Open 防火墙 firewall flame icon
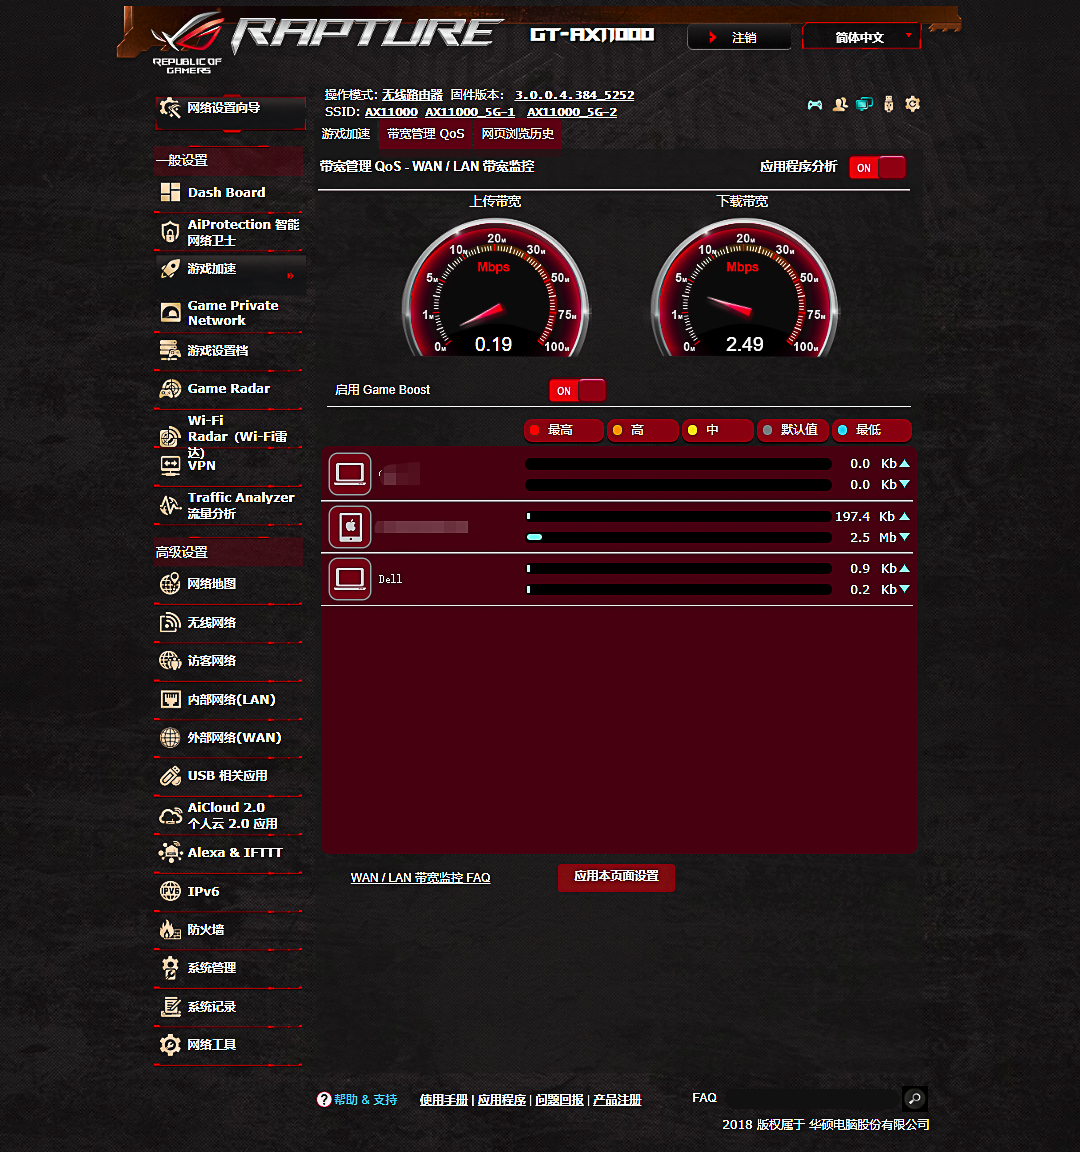Screen dimensions: 1080x1152 click(170, 929)
